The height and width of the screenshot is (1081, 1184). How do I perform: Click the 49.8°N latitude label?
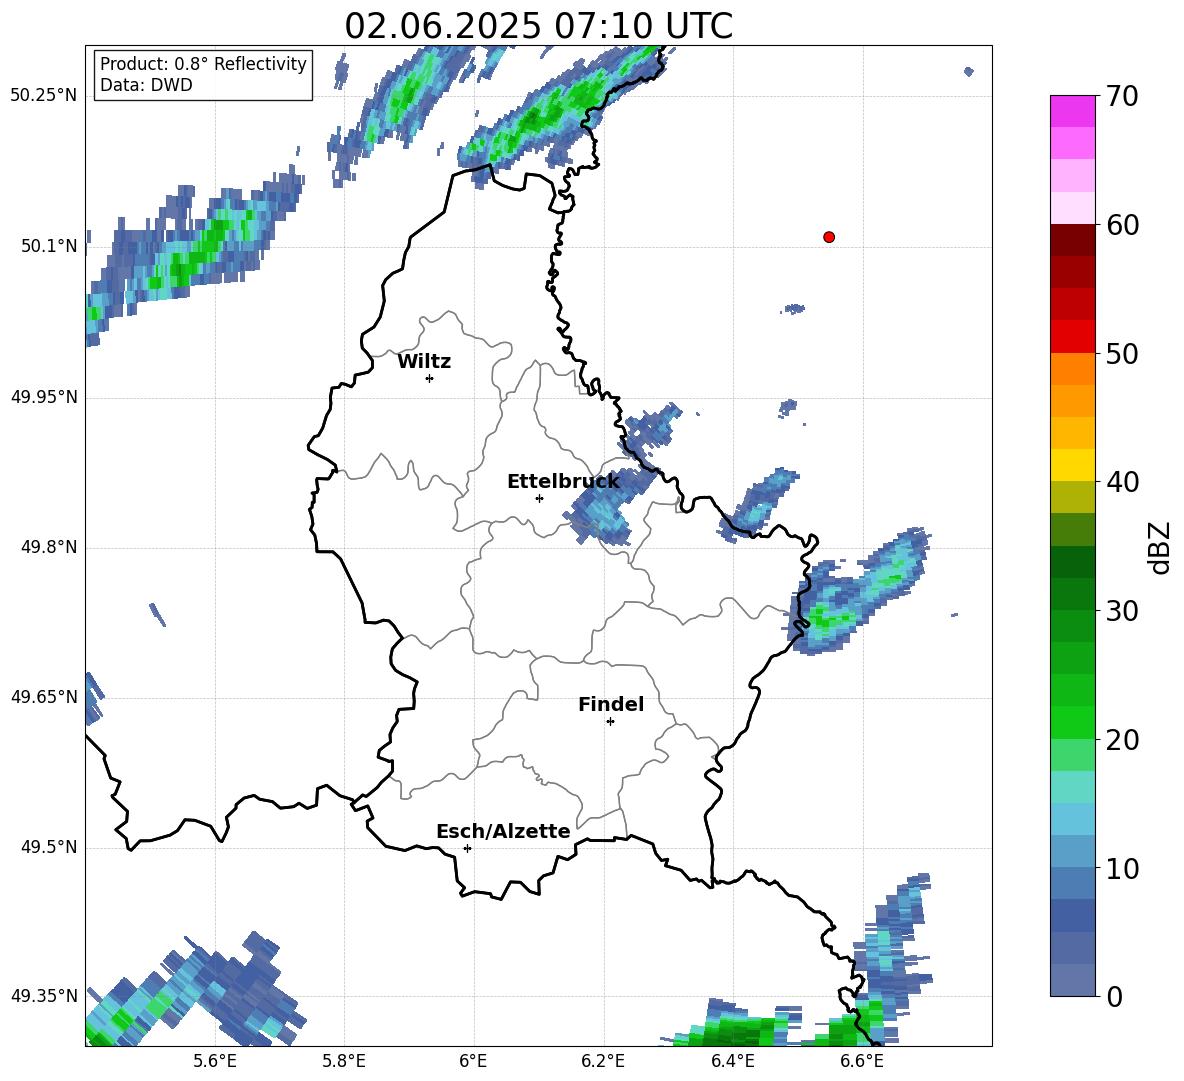tap(49, 547)
